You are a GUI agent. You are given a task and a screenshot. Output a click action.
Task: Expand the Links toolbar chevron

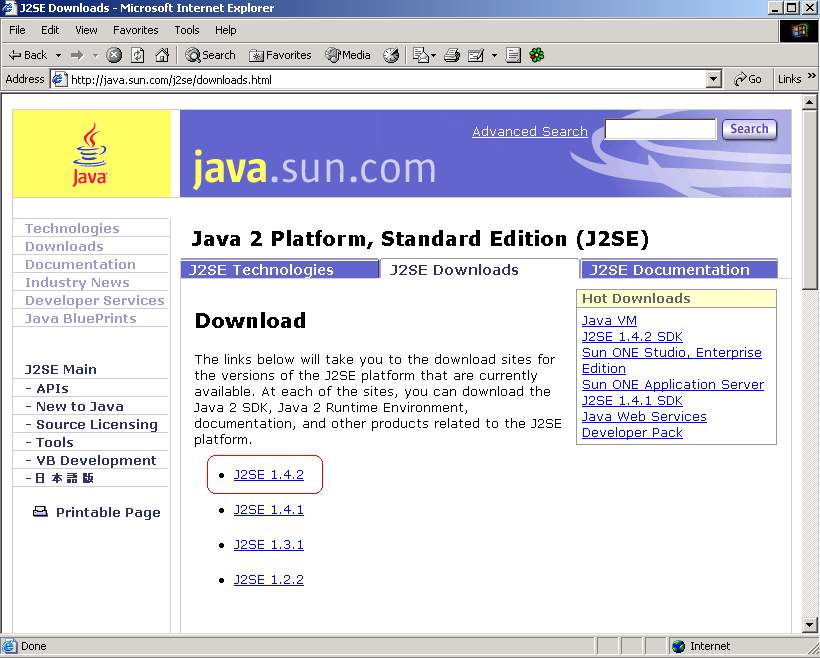click(811, 76)
